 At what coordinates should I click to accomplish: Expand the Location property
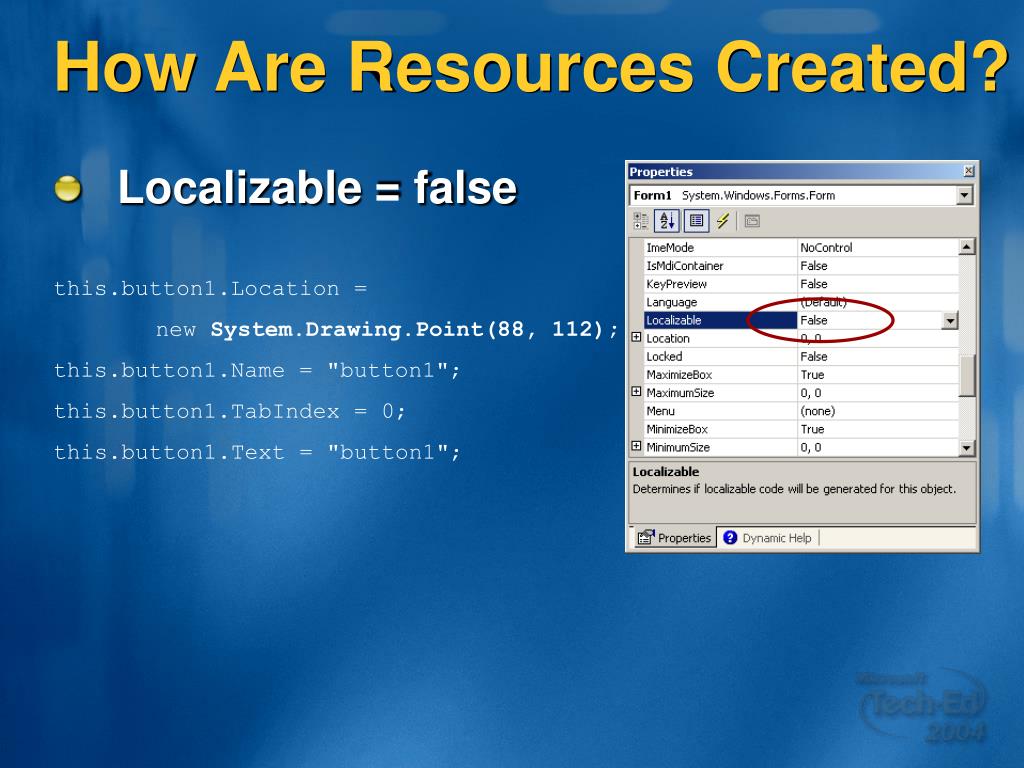637,337
